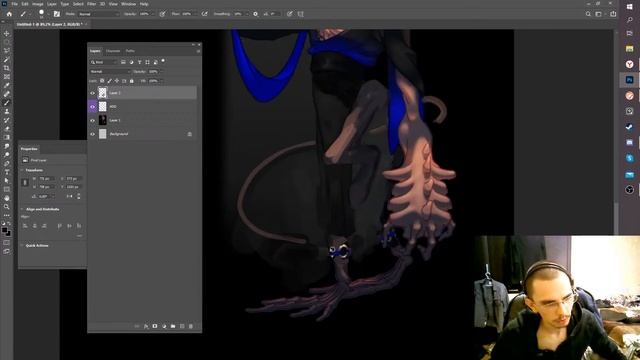The image size is (640, 360).
Task: Select the Move tool
Action: (7, 33)
